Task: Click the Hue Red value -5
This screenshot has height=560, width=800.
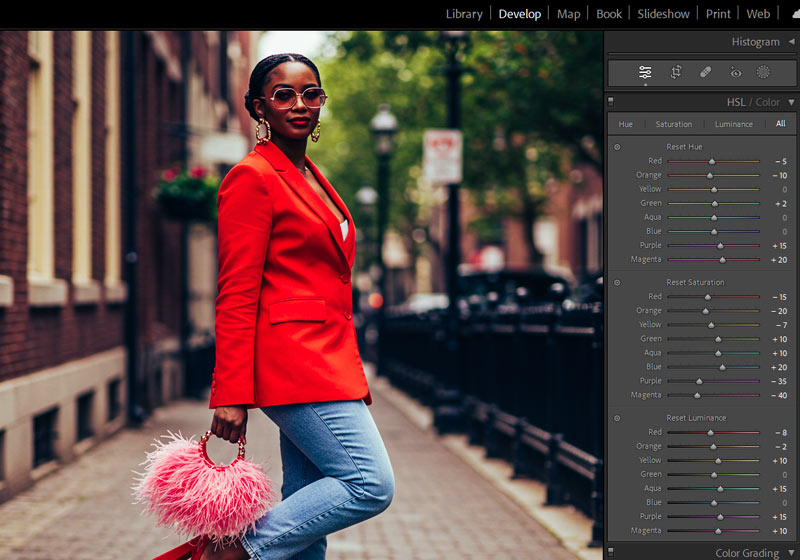Action: coord(781,161)
